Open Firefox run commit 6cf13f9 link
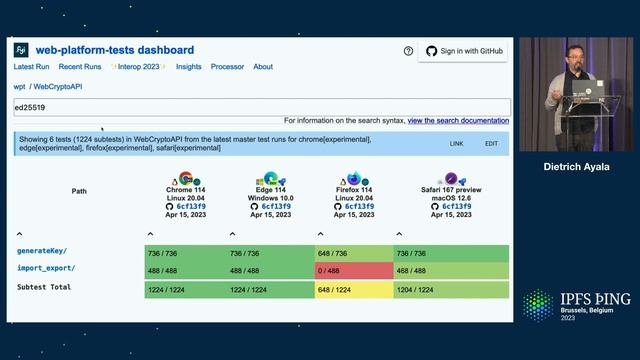The height and width of the screenshot is (360, 640). coord(359,207)
